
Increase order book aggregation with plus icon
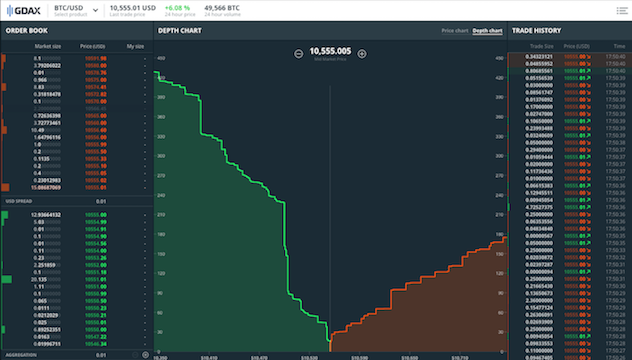(146, 355)
